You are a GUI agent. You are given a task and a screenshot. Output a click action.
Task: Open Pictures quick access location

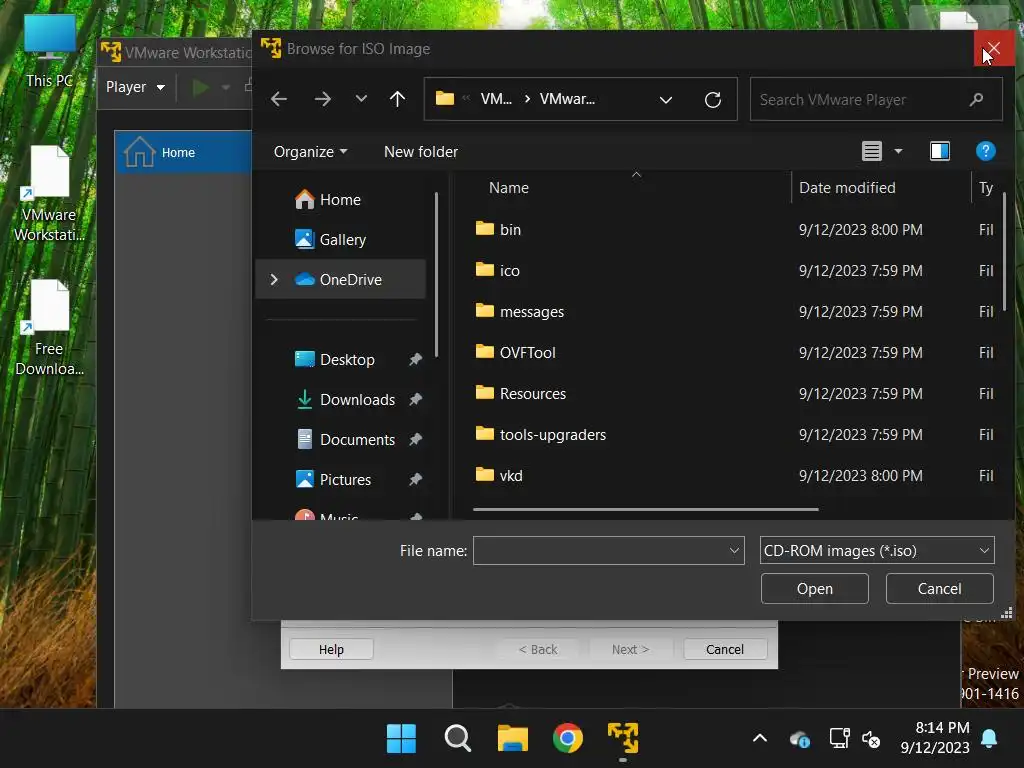345,479
